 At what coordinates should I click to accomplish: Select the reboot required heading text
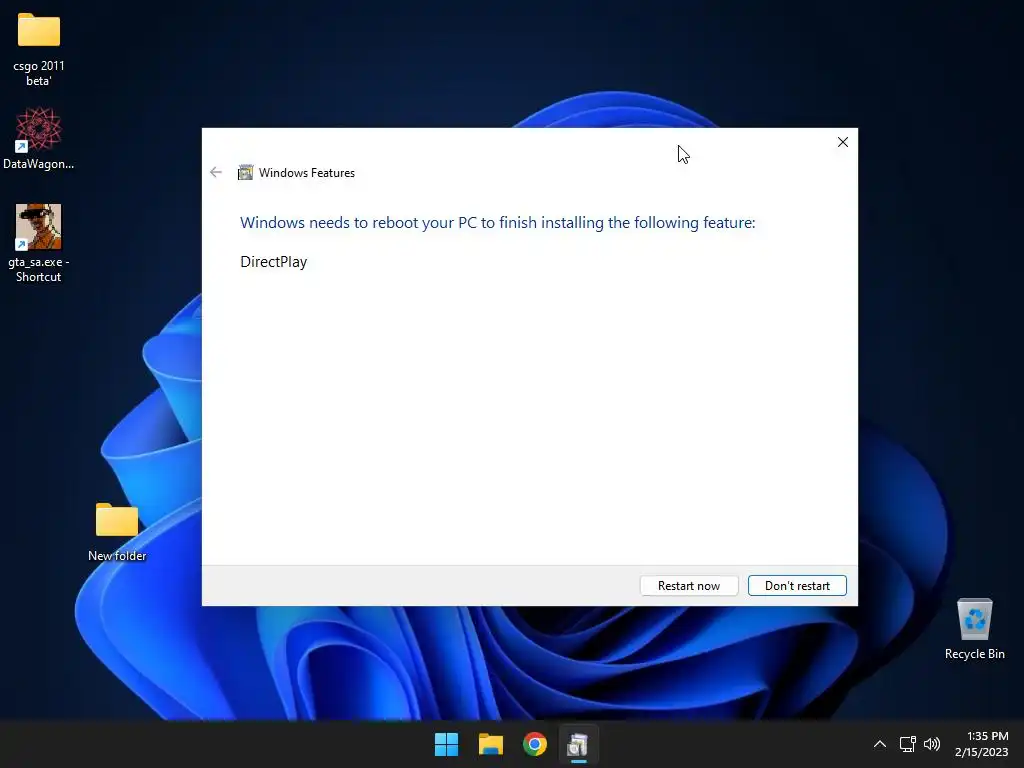tap(498, 223)
